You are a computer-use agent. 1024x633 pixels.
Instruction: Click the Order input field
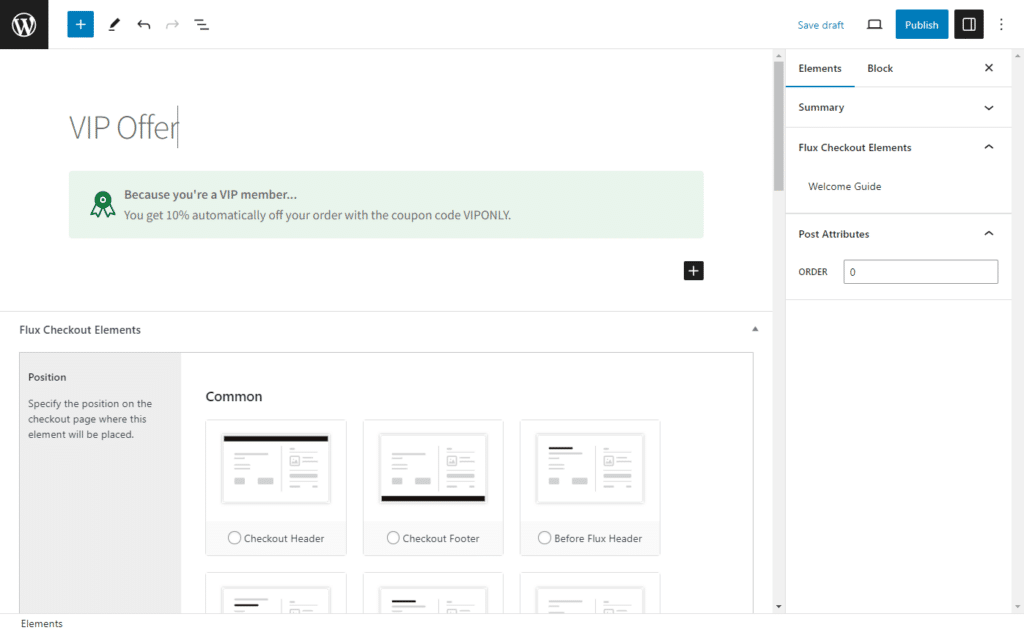click(x=920, y=272)
